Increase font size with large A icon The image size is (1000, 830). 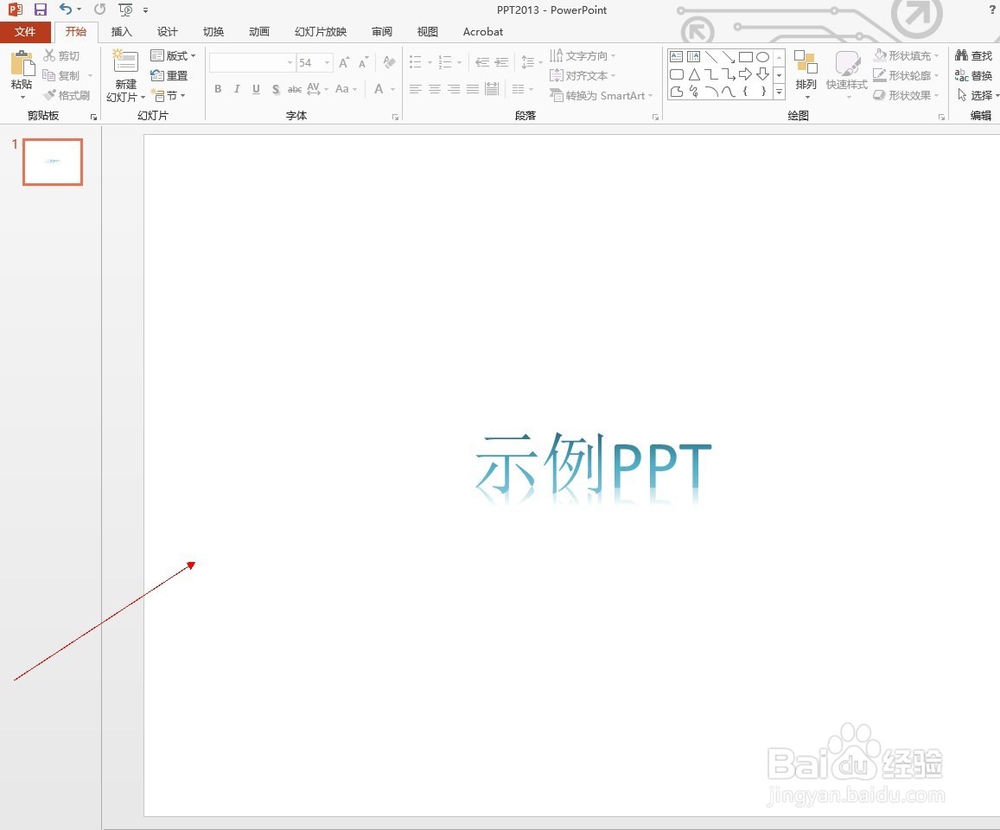click(344, 63)
